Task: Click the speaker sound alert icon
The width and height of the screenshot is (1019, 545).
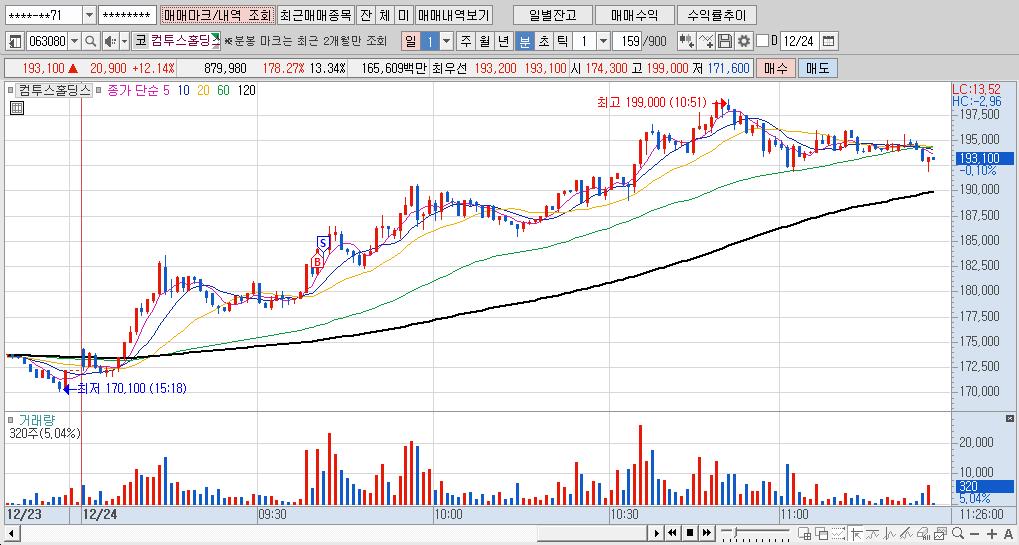Action: [x=109, y=42]
